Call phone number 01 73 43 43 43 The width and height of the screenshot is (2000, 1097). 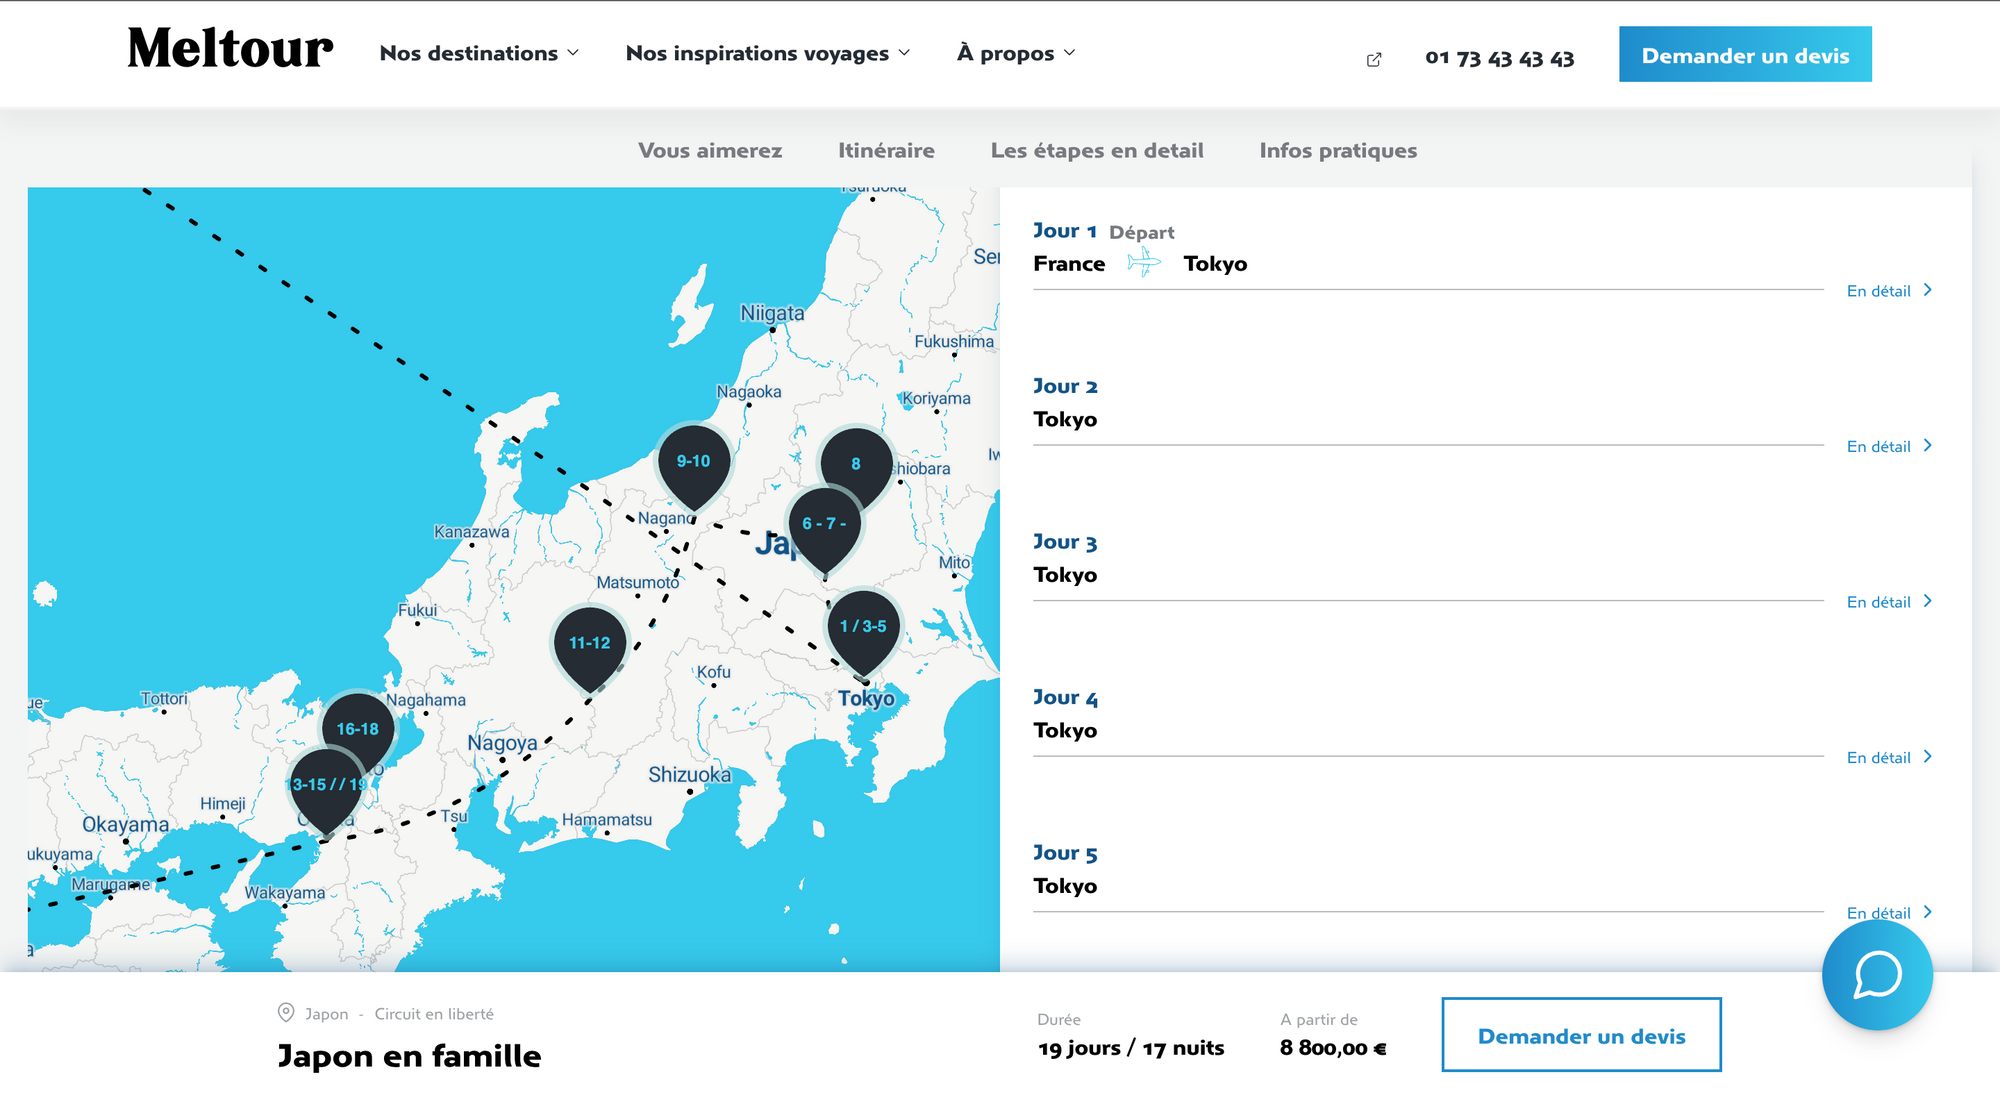coord(1499,59)
